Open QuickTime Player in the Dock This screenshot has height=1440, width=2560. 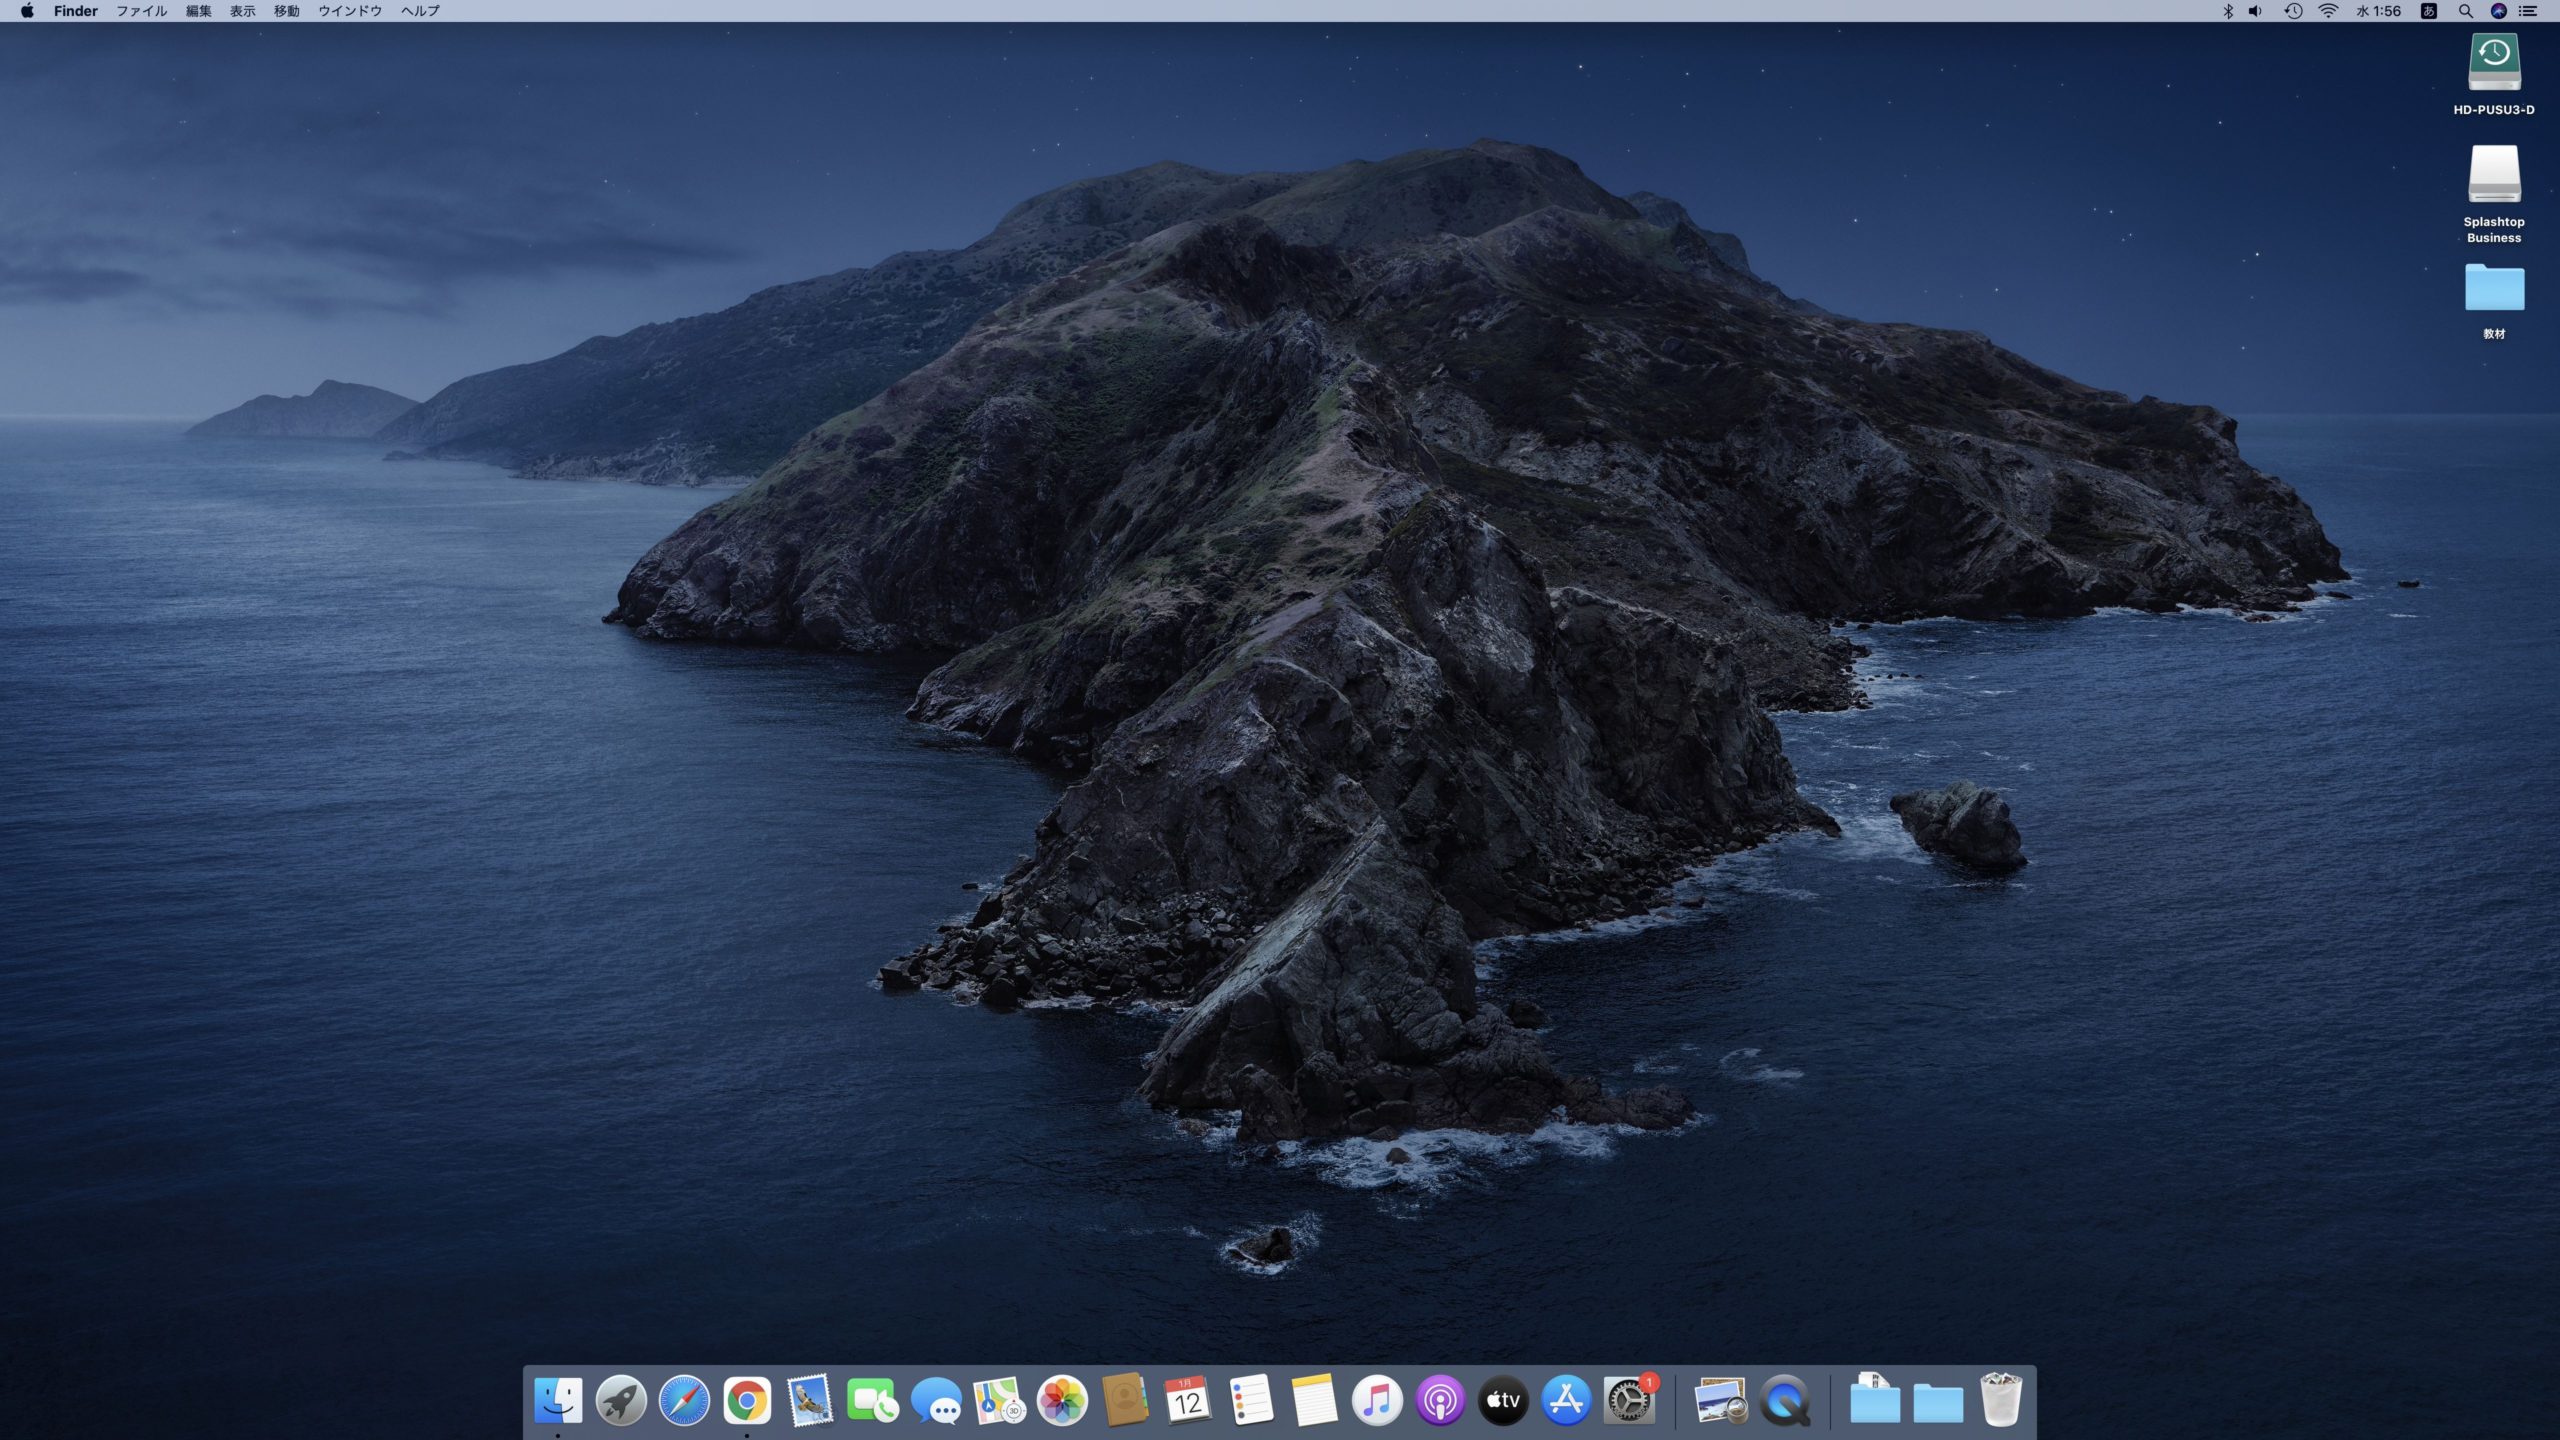coord(1786,1400)
